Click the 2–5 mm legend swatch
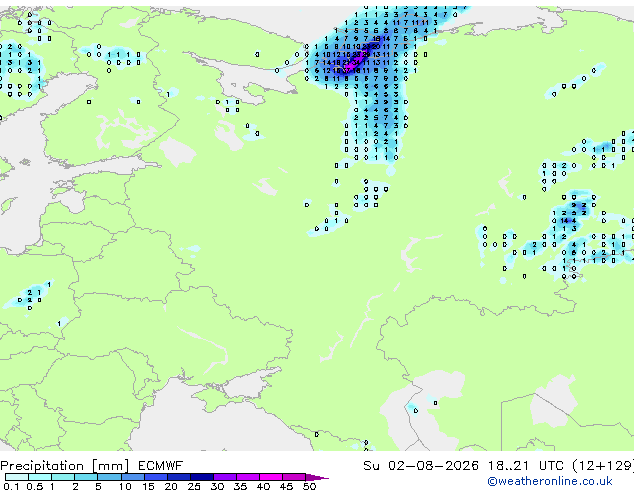The image size is (634, 490). click(86, 477)
